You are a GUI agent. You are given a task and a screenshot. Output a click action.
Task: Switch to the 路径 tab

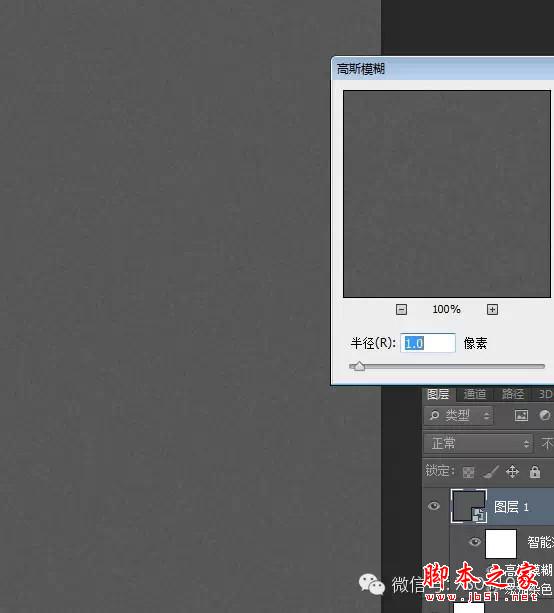tap(513, 394)
